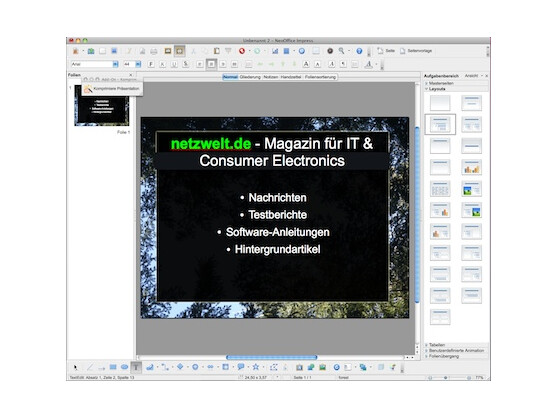Select the callout speech bubble tool
This screenshot has height=418, width=557.
pyautogui.click(x=240, y=367)
